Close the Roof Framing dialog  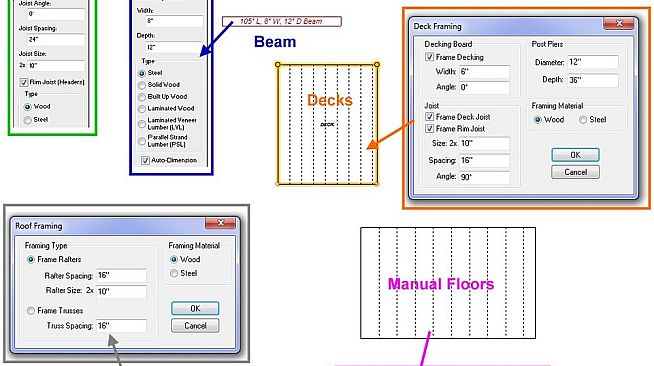pyautogui.click(x=220, y=223)
